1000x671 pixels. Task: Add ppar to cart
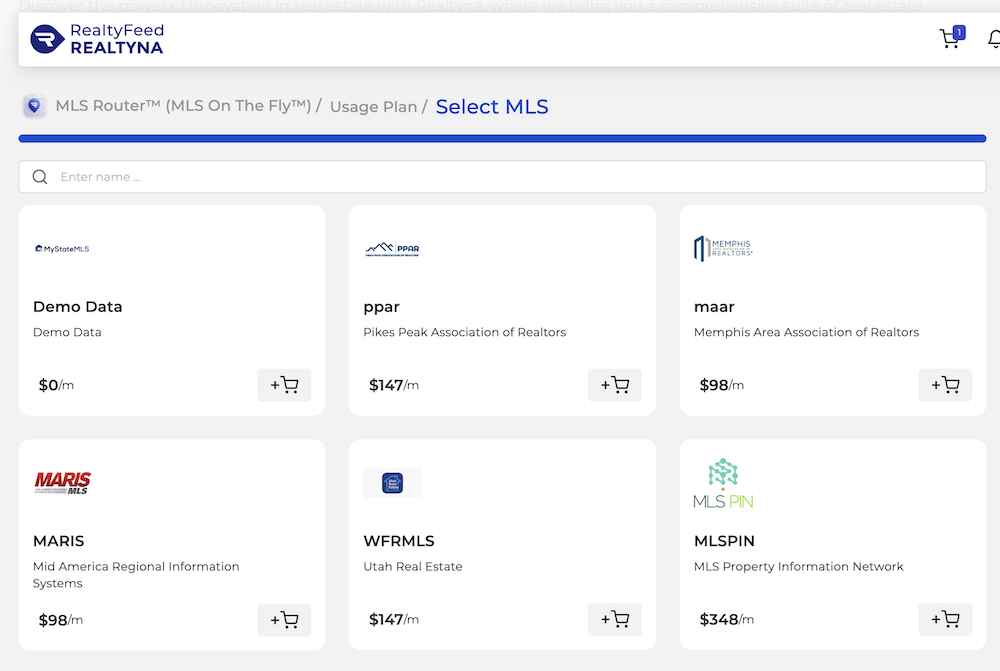click(x=615, y=385)
